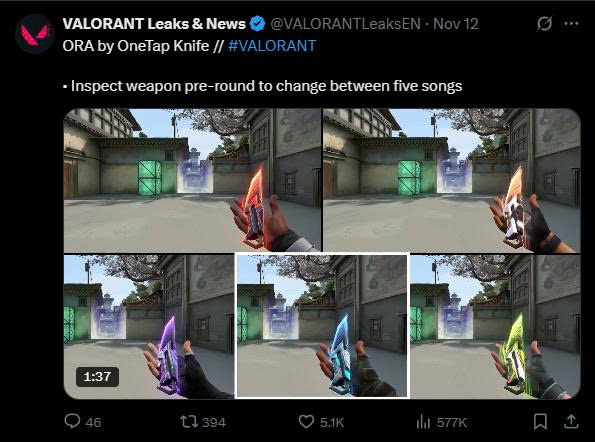Open the VALORANT Leaks profile avatar
Viewport: 595px width, 442px height.
[35, 34]
